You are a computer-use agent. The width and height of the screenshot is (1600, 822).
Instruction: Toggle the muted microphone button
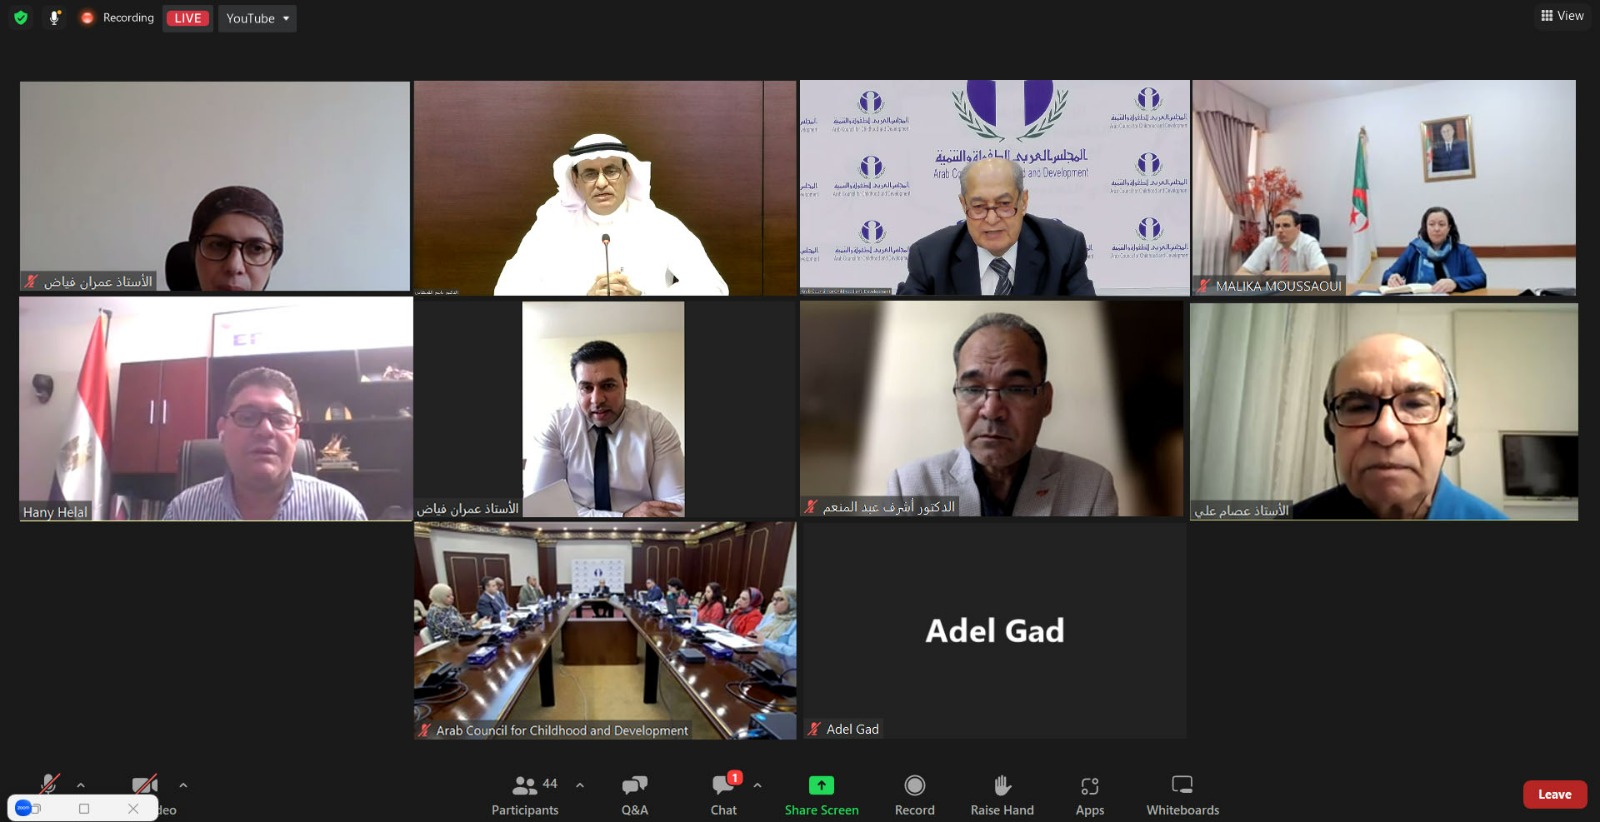point(48,785)
